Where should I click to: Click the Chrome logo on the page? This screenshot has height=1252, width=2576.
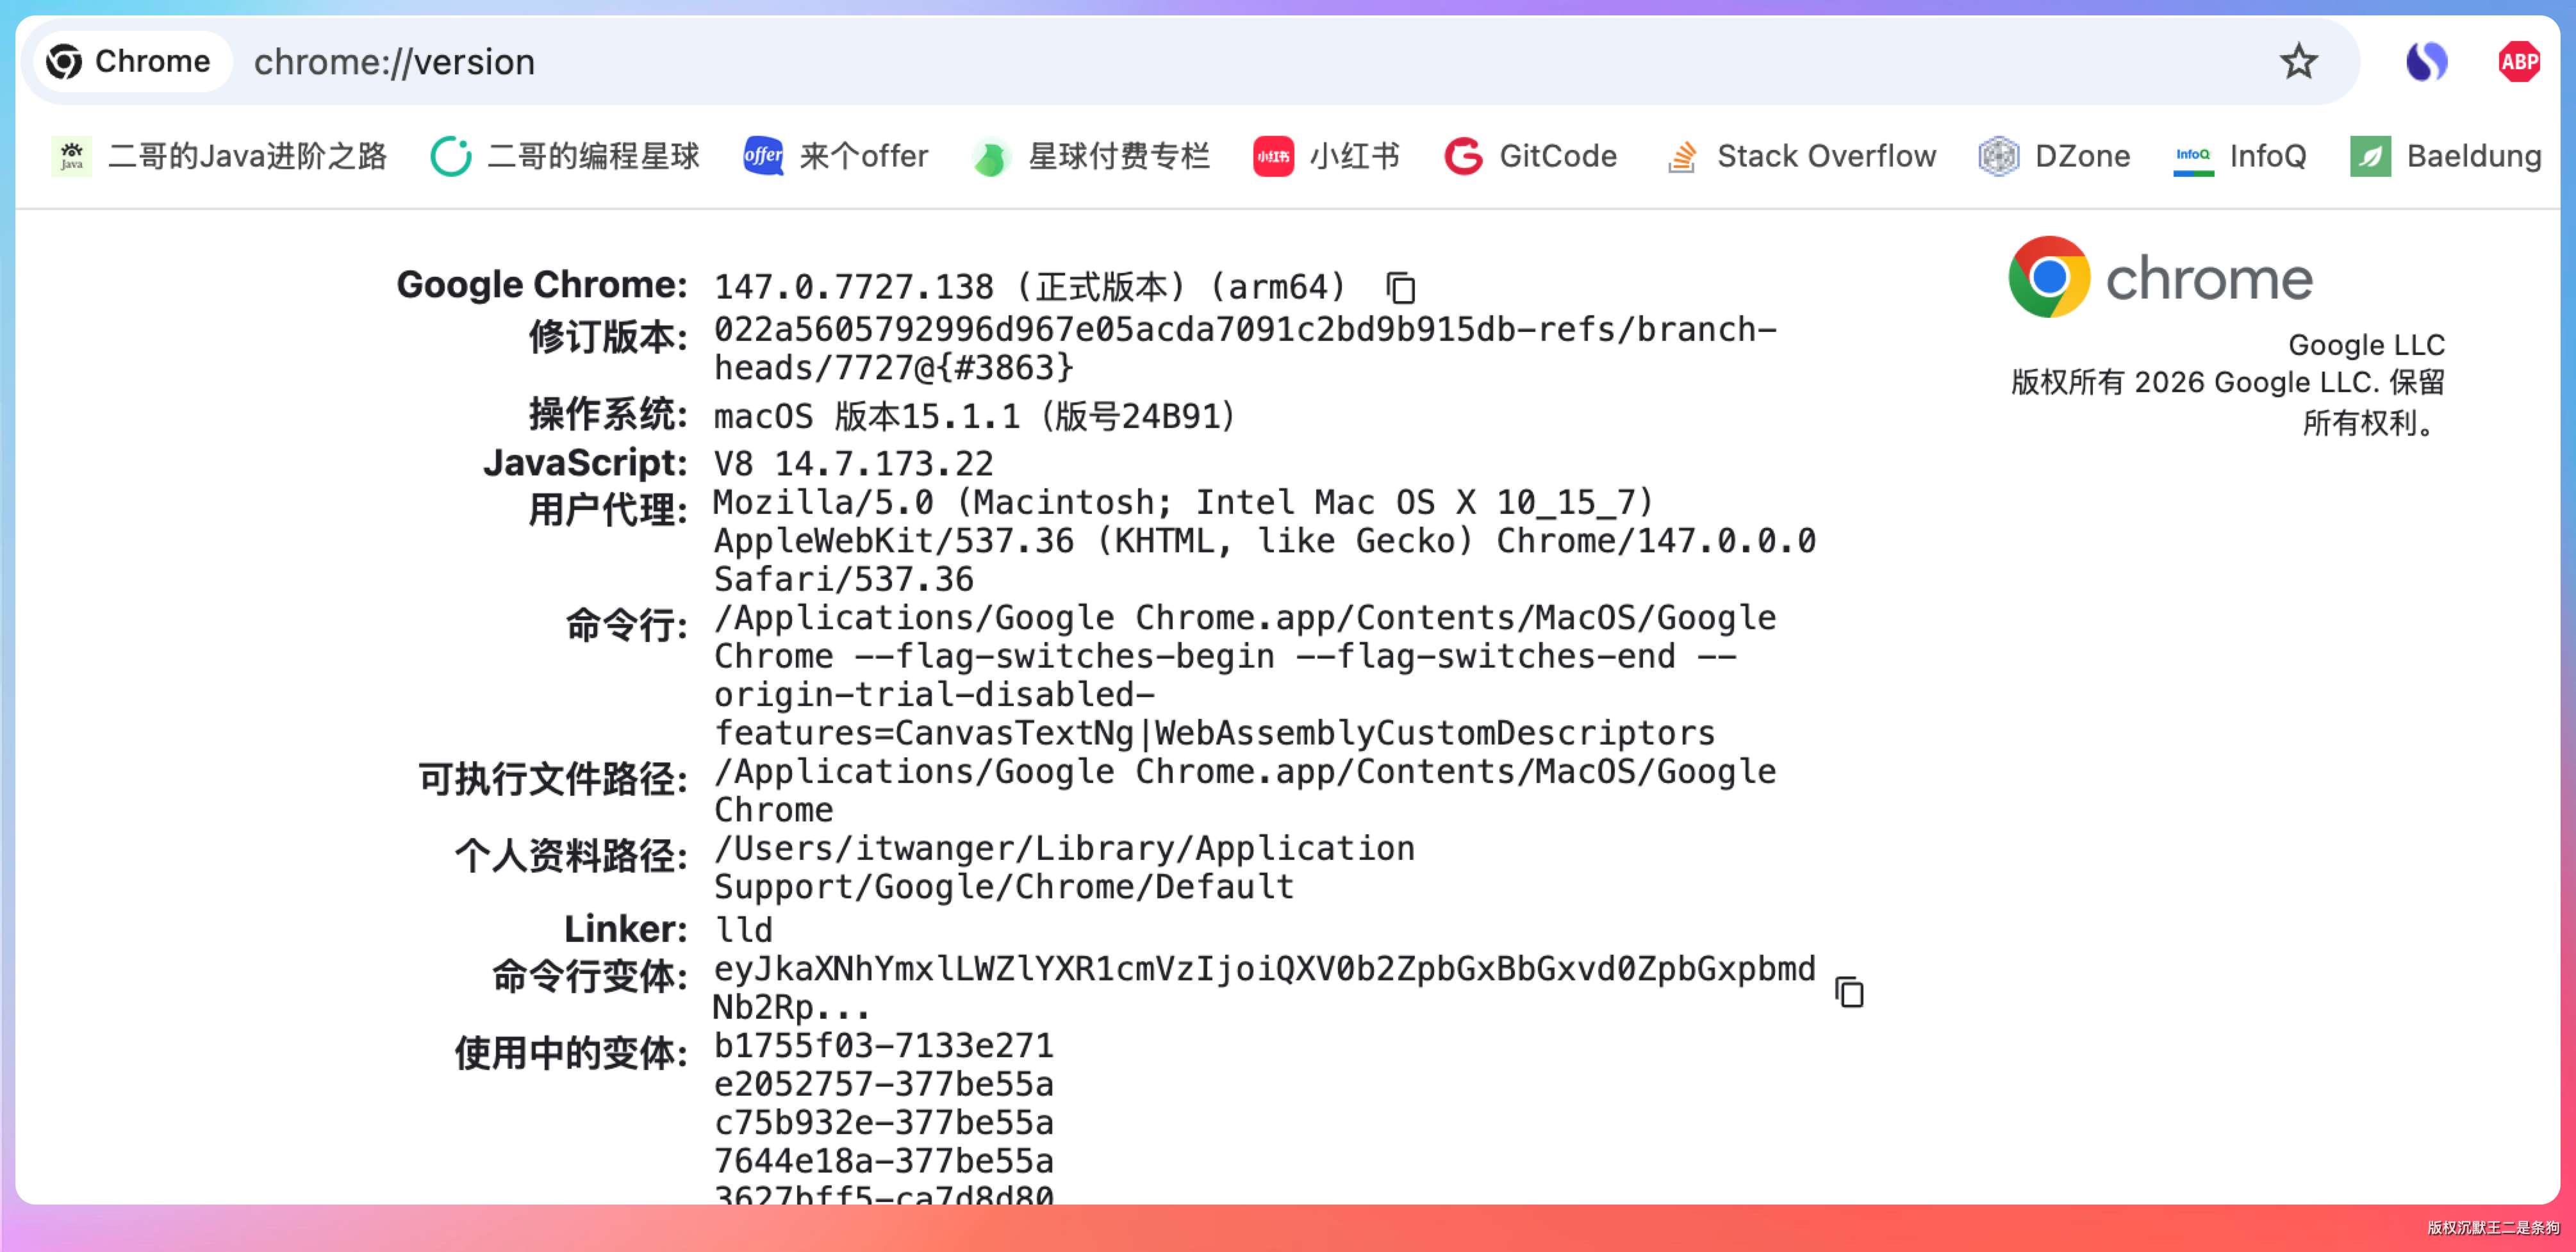(2049, 277)
